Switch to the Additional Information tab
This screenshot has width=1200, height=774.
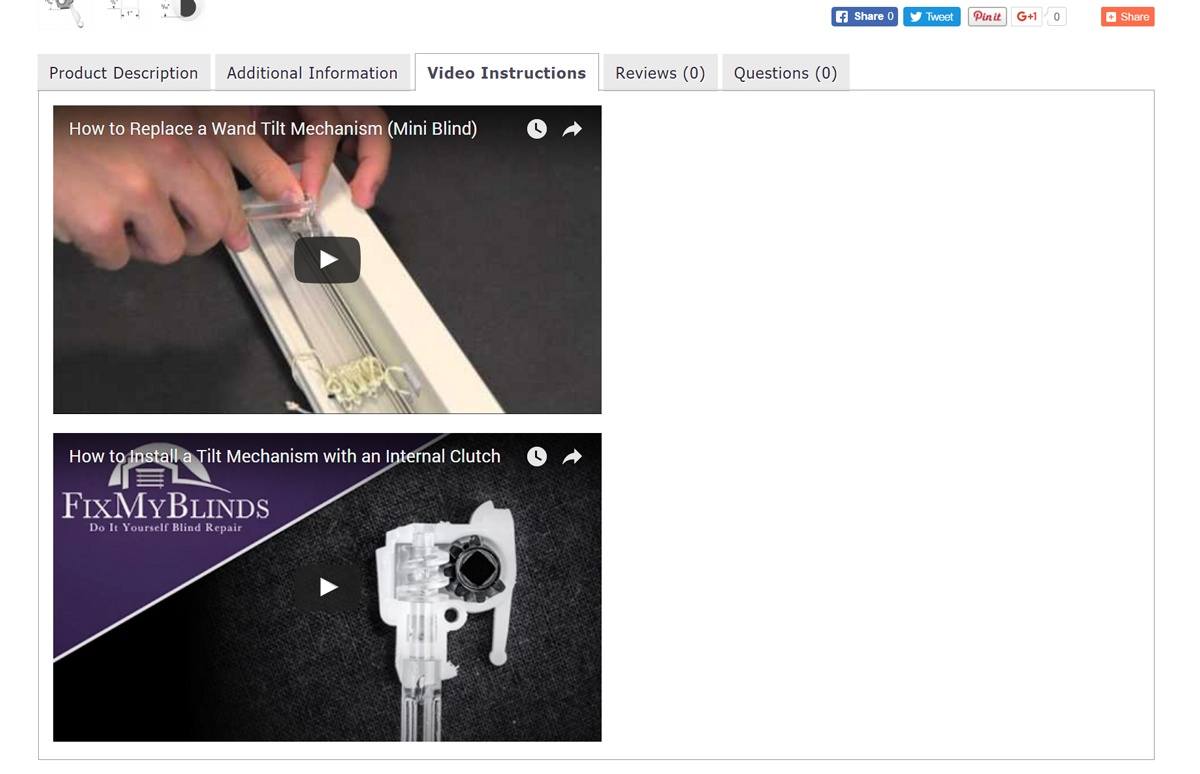312,73
